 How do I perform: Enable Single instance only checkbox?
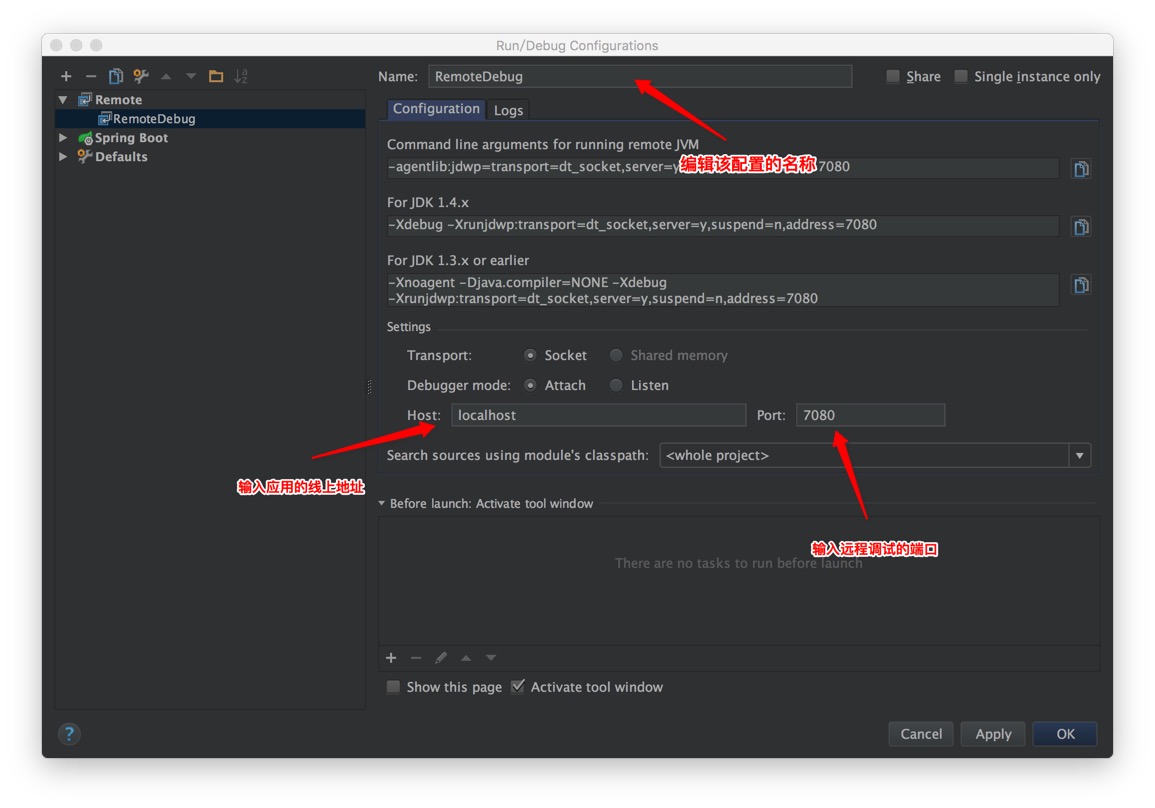click(x=961, y=76)
